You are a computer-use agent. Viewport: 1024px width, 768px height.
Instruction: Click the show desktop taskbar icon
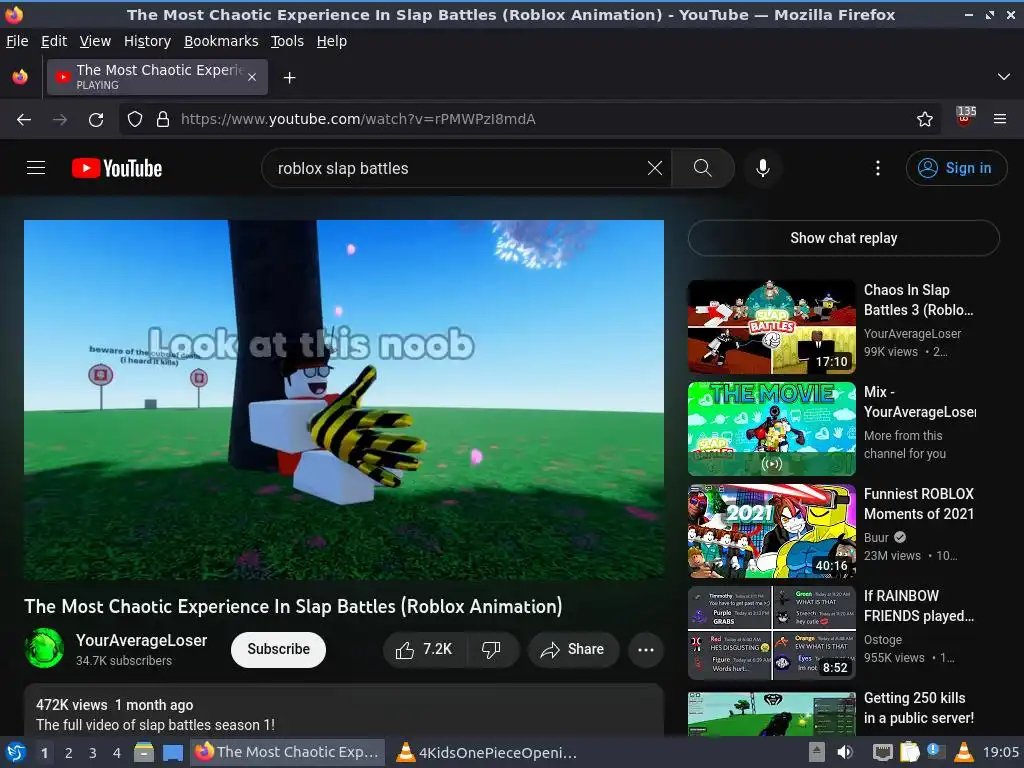(x=172, y=752)
